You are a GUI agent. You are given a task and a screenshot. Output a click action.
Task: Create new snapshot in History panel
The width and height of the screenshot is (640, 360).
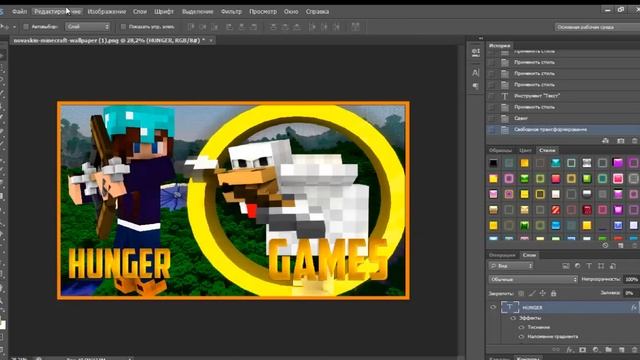[x=621, y=141]
